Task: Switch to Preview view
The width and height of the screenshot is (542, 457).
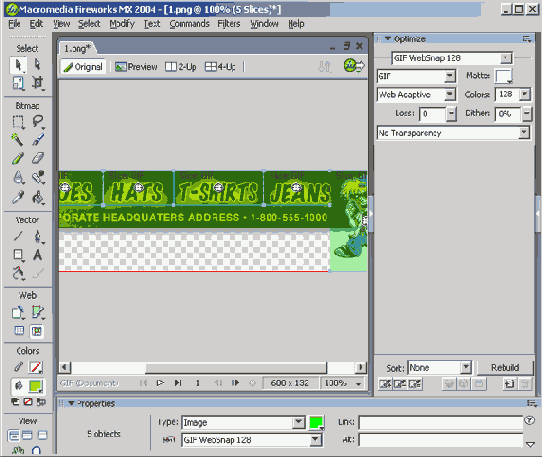Action: (x=136, y=67)
